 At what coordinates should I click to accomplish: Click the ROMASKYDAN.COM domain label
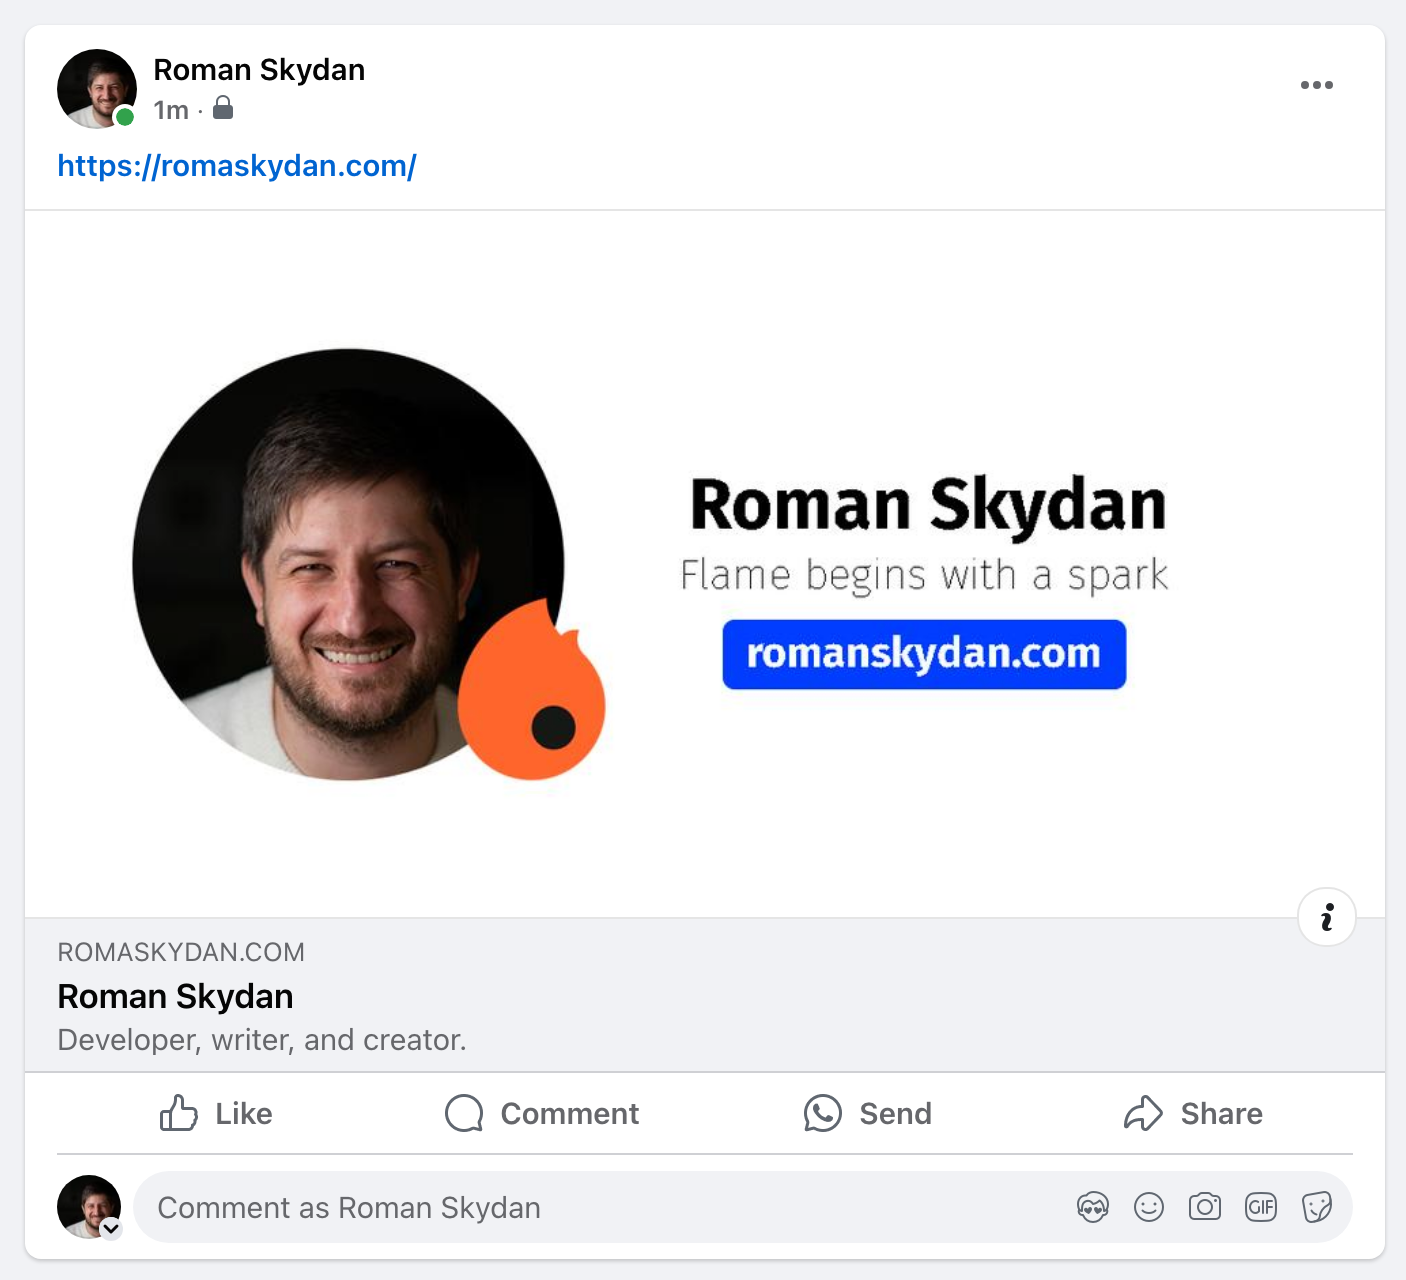[x=181, y=952]
